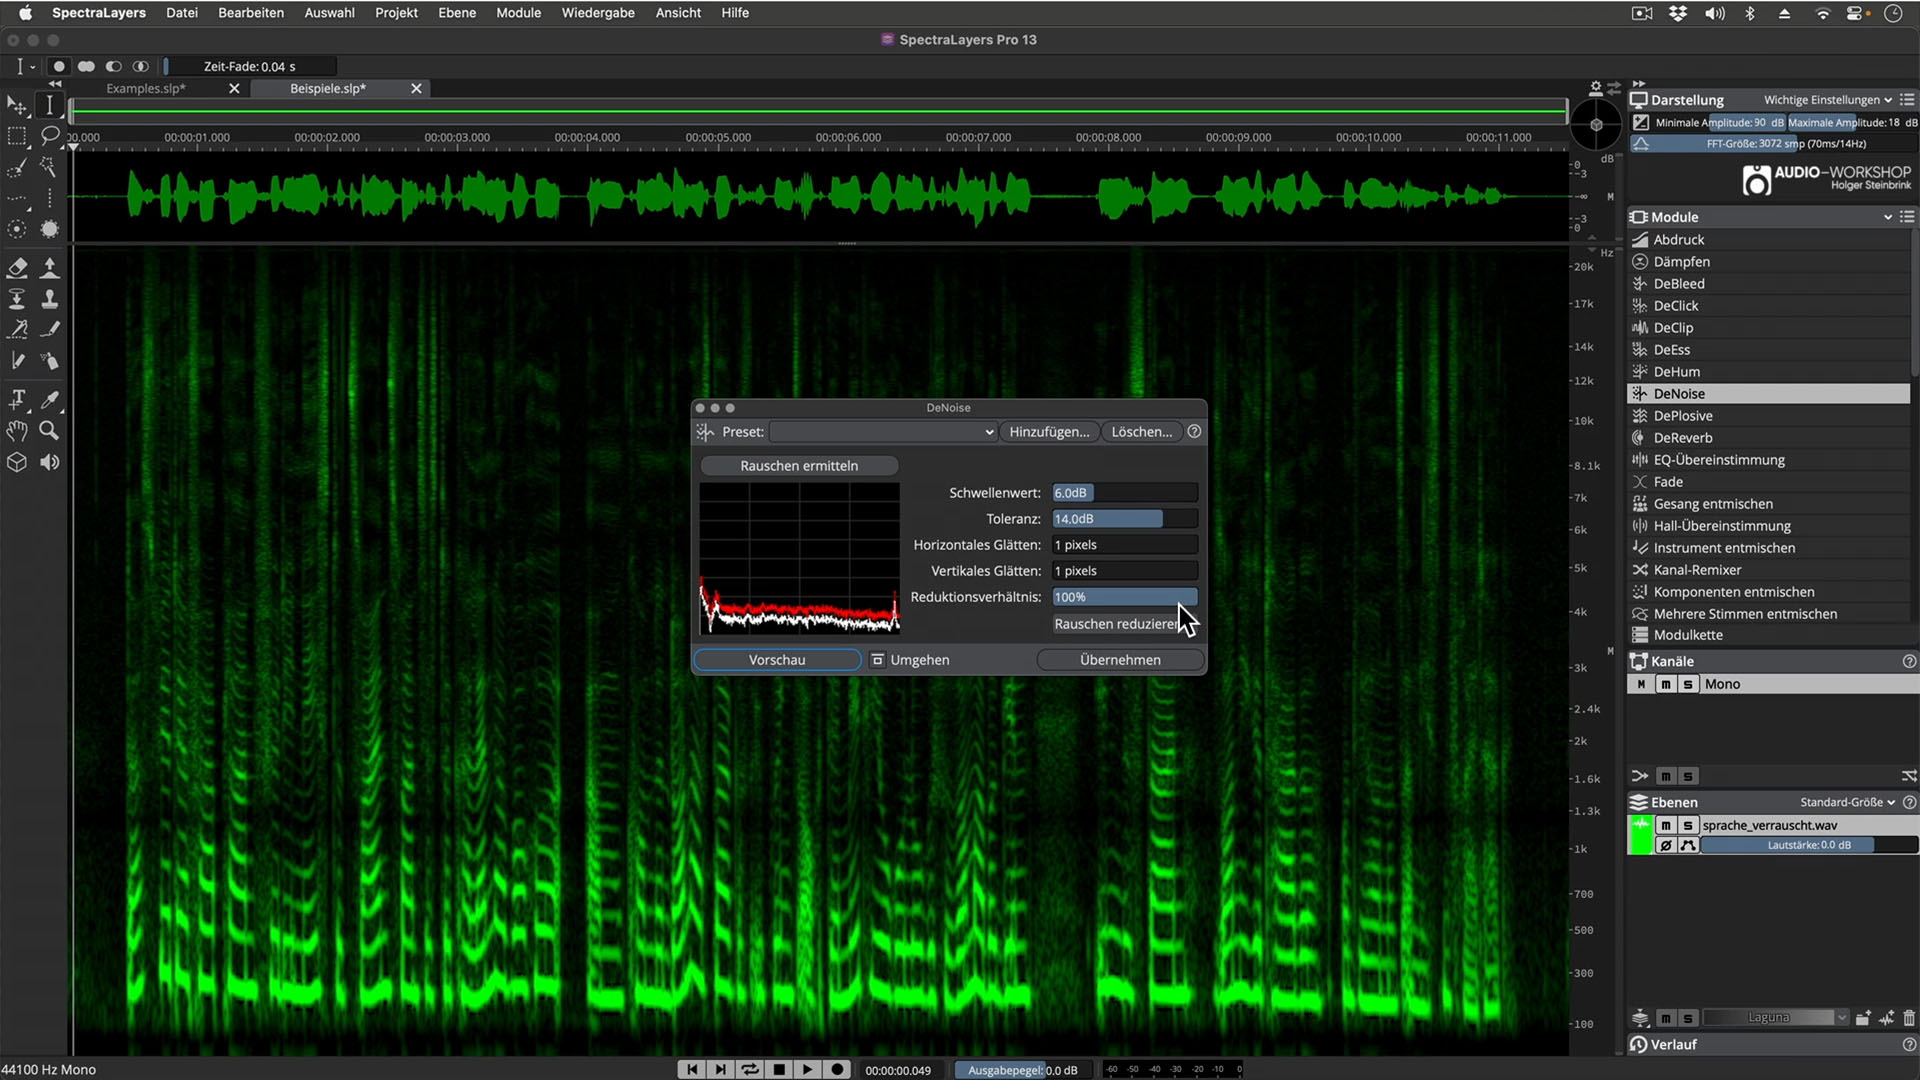
Task: Open the Module panel list menu
Action: [1907, 217]
